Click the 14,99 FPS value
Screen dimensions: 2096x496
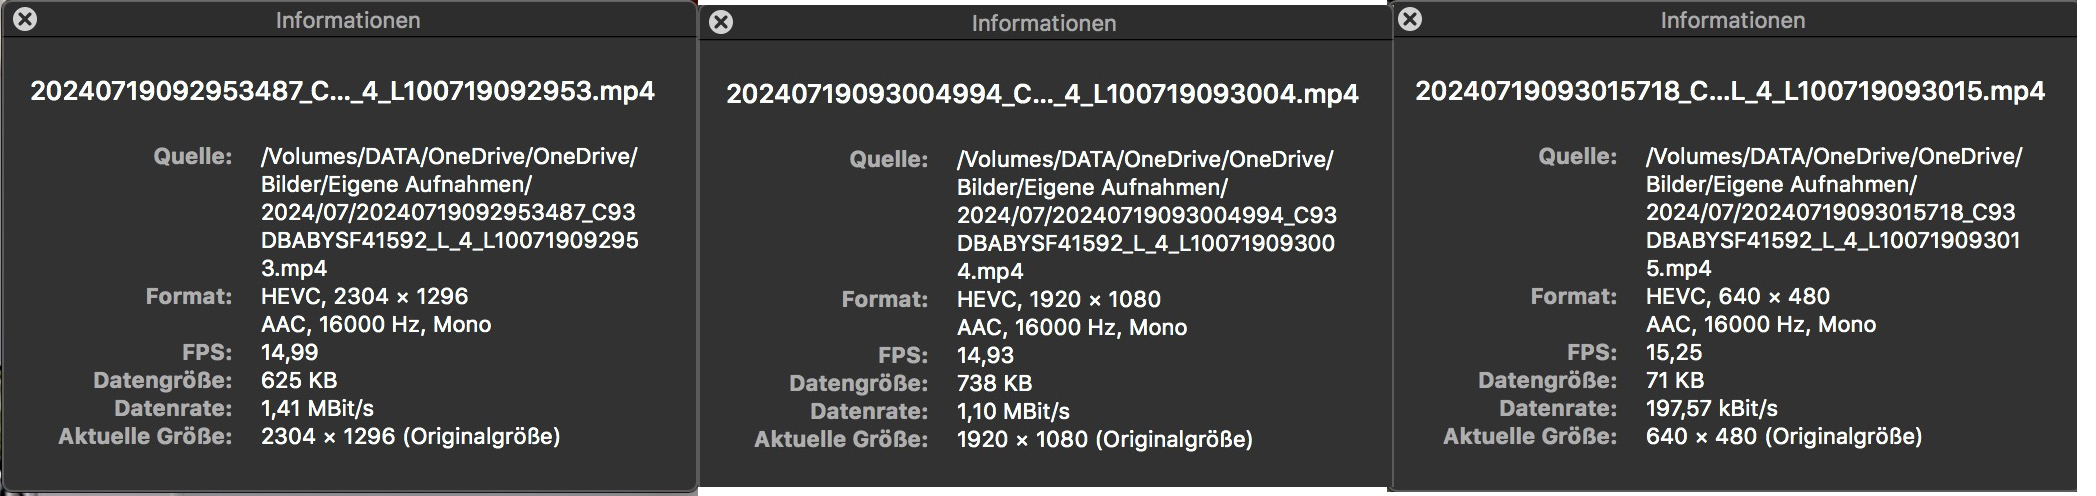click(x=289, y=352)
